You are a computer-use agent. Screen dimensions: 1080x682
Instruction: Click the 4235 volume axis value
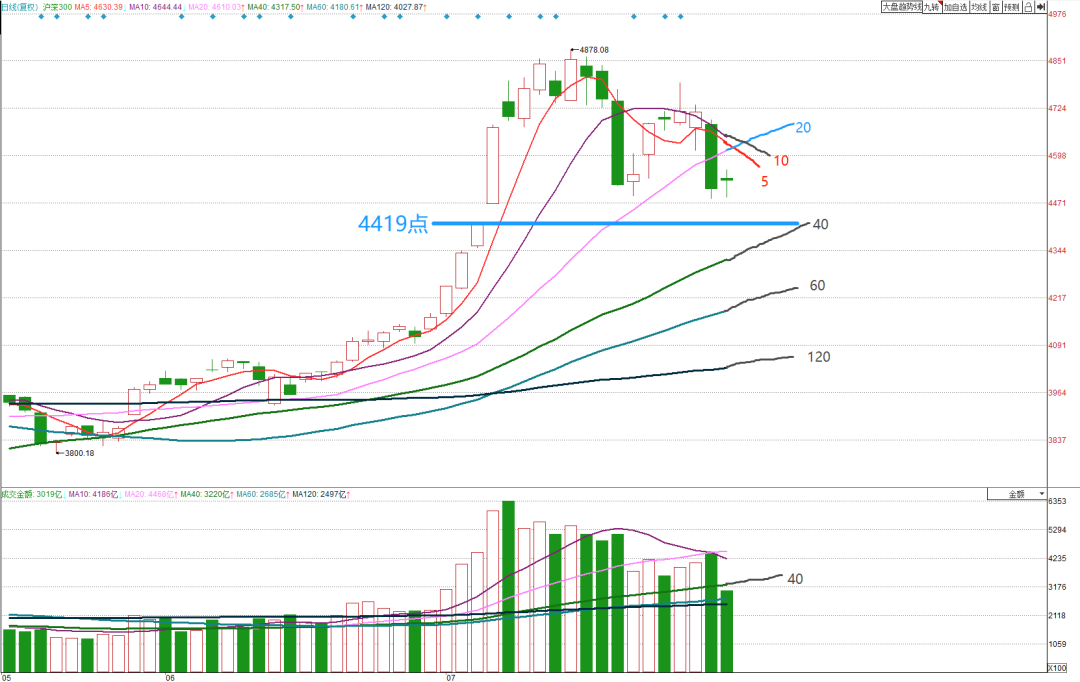click(x=1057, y=559)
